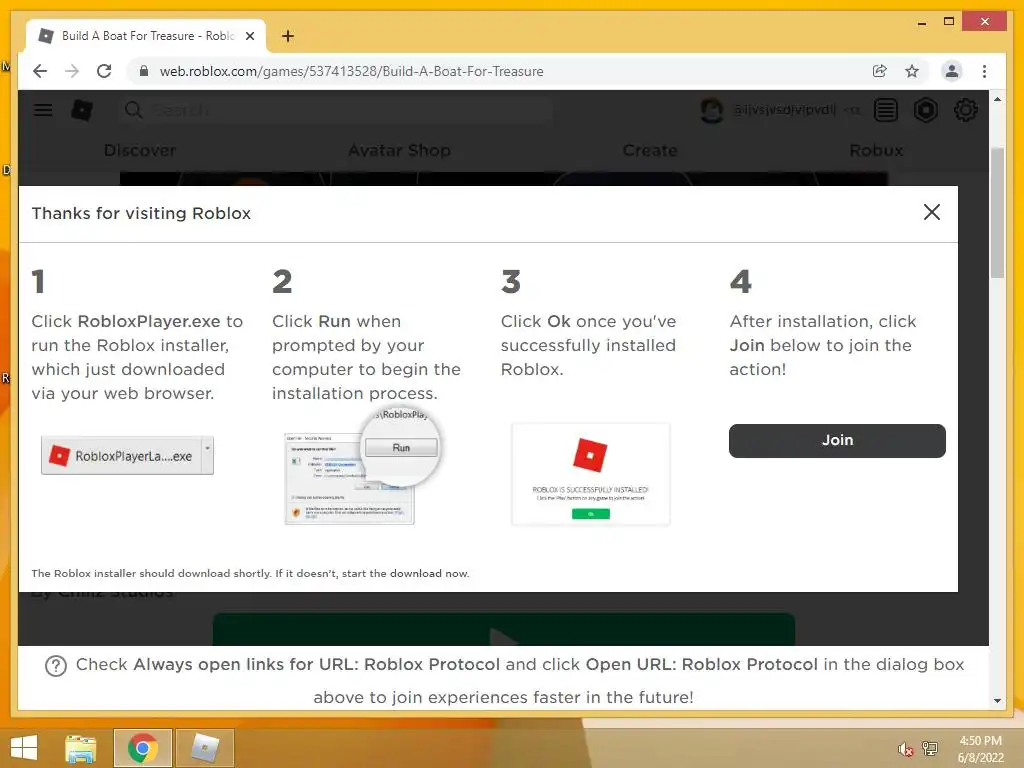1024x768 pixels.
Task: Click the browser Back arrow
Action: point(40,71)
